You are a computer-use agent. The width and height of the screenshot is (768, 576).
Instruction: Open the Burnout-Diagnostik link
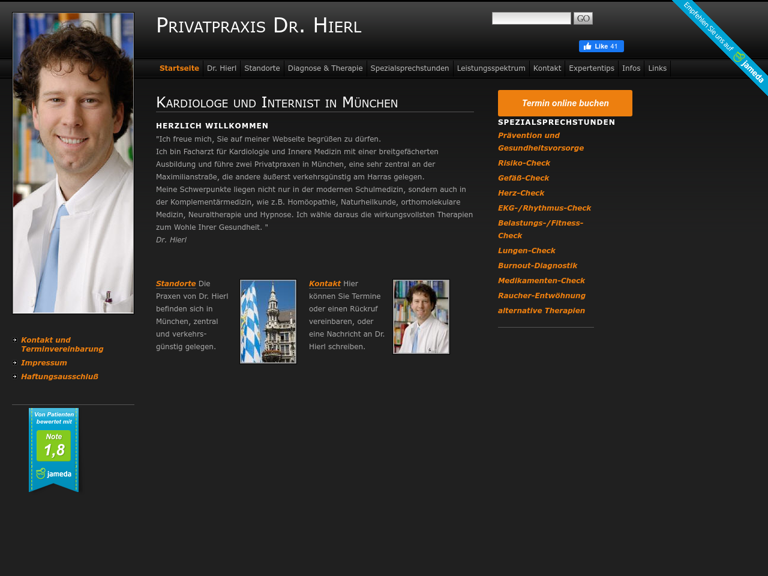[537, 266]
